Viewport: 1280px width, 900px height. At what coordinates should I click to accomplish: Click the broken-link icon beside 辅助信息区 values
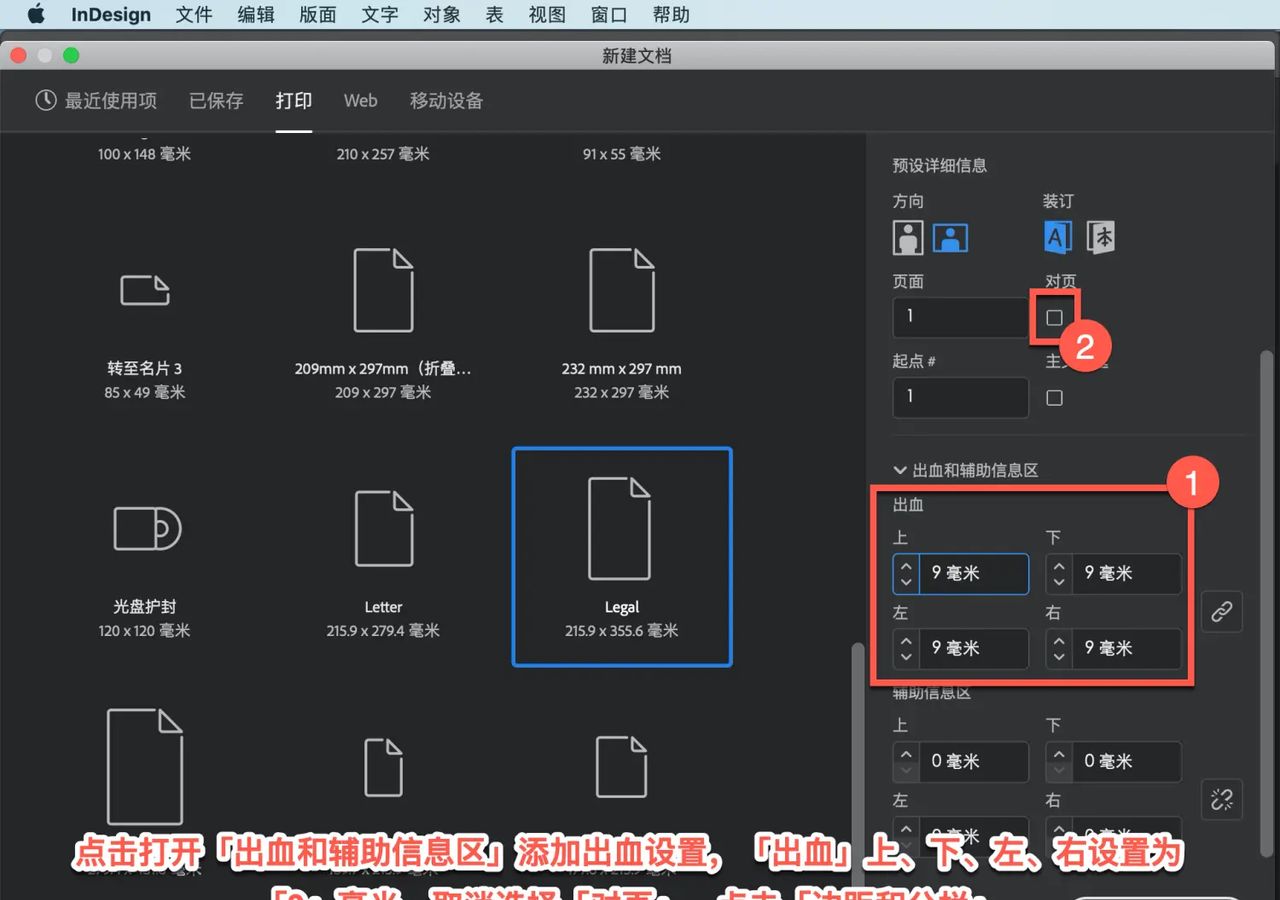click(x=1222, y=800)
